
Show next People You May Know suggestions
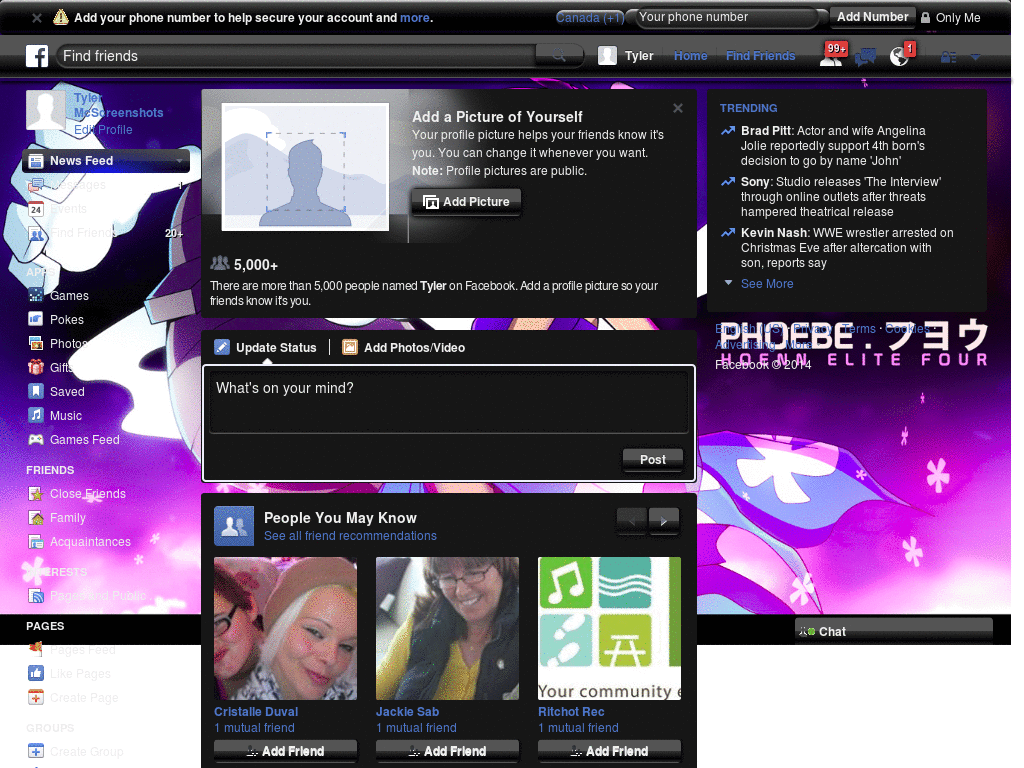[x=664, y=521]
